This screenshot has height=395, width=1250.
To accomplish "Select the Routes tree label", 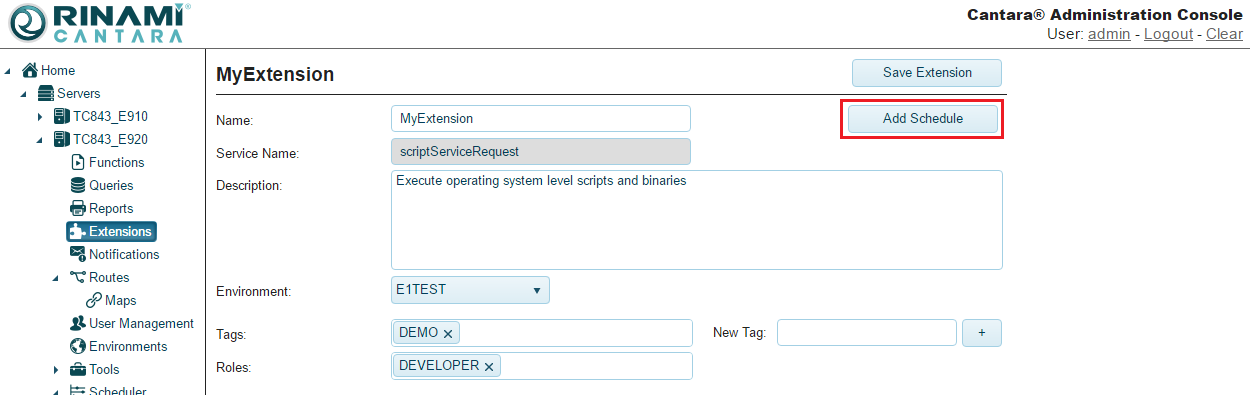I will (x=109, y=278).
